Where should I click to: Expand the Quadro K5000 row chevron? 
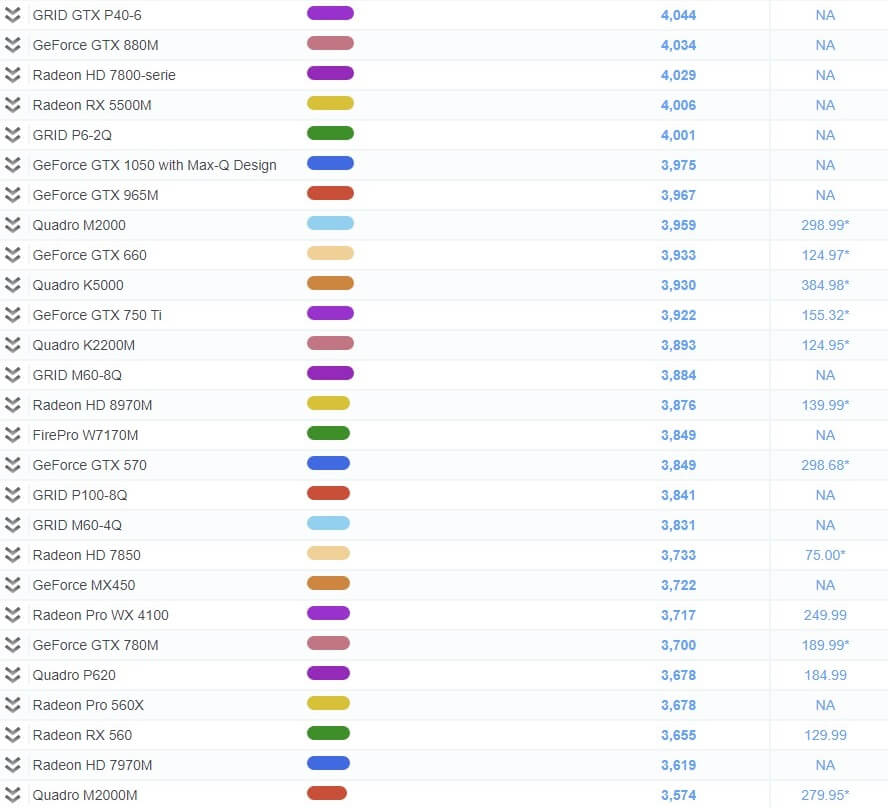tap(12, 285)
